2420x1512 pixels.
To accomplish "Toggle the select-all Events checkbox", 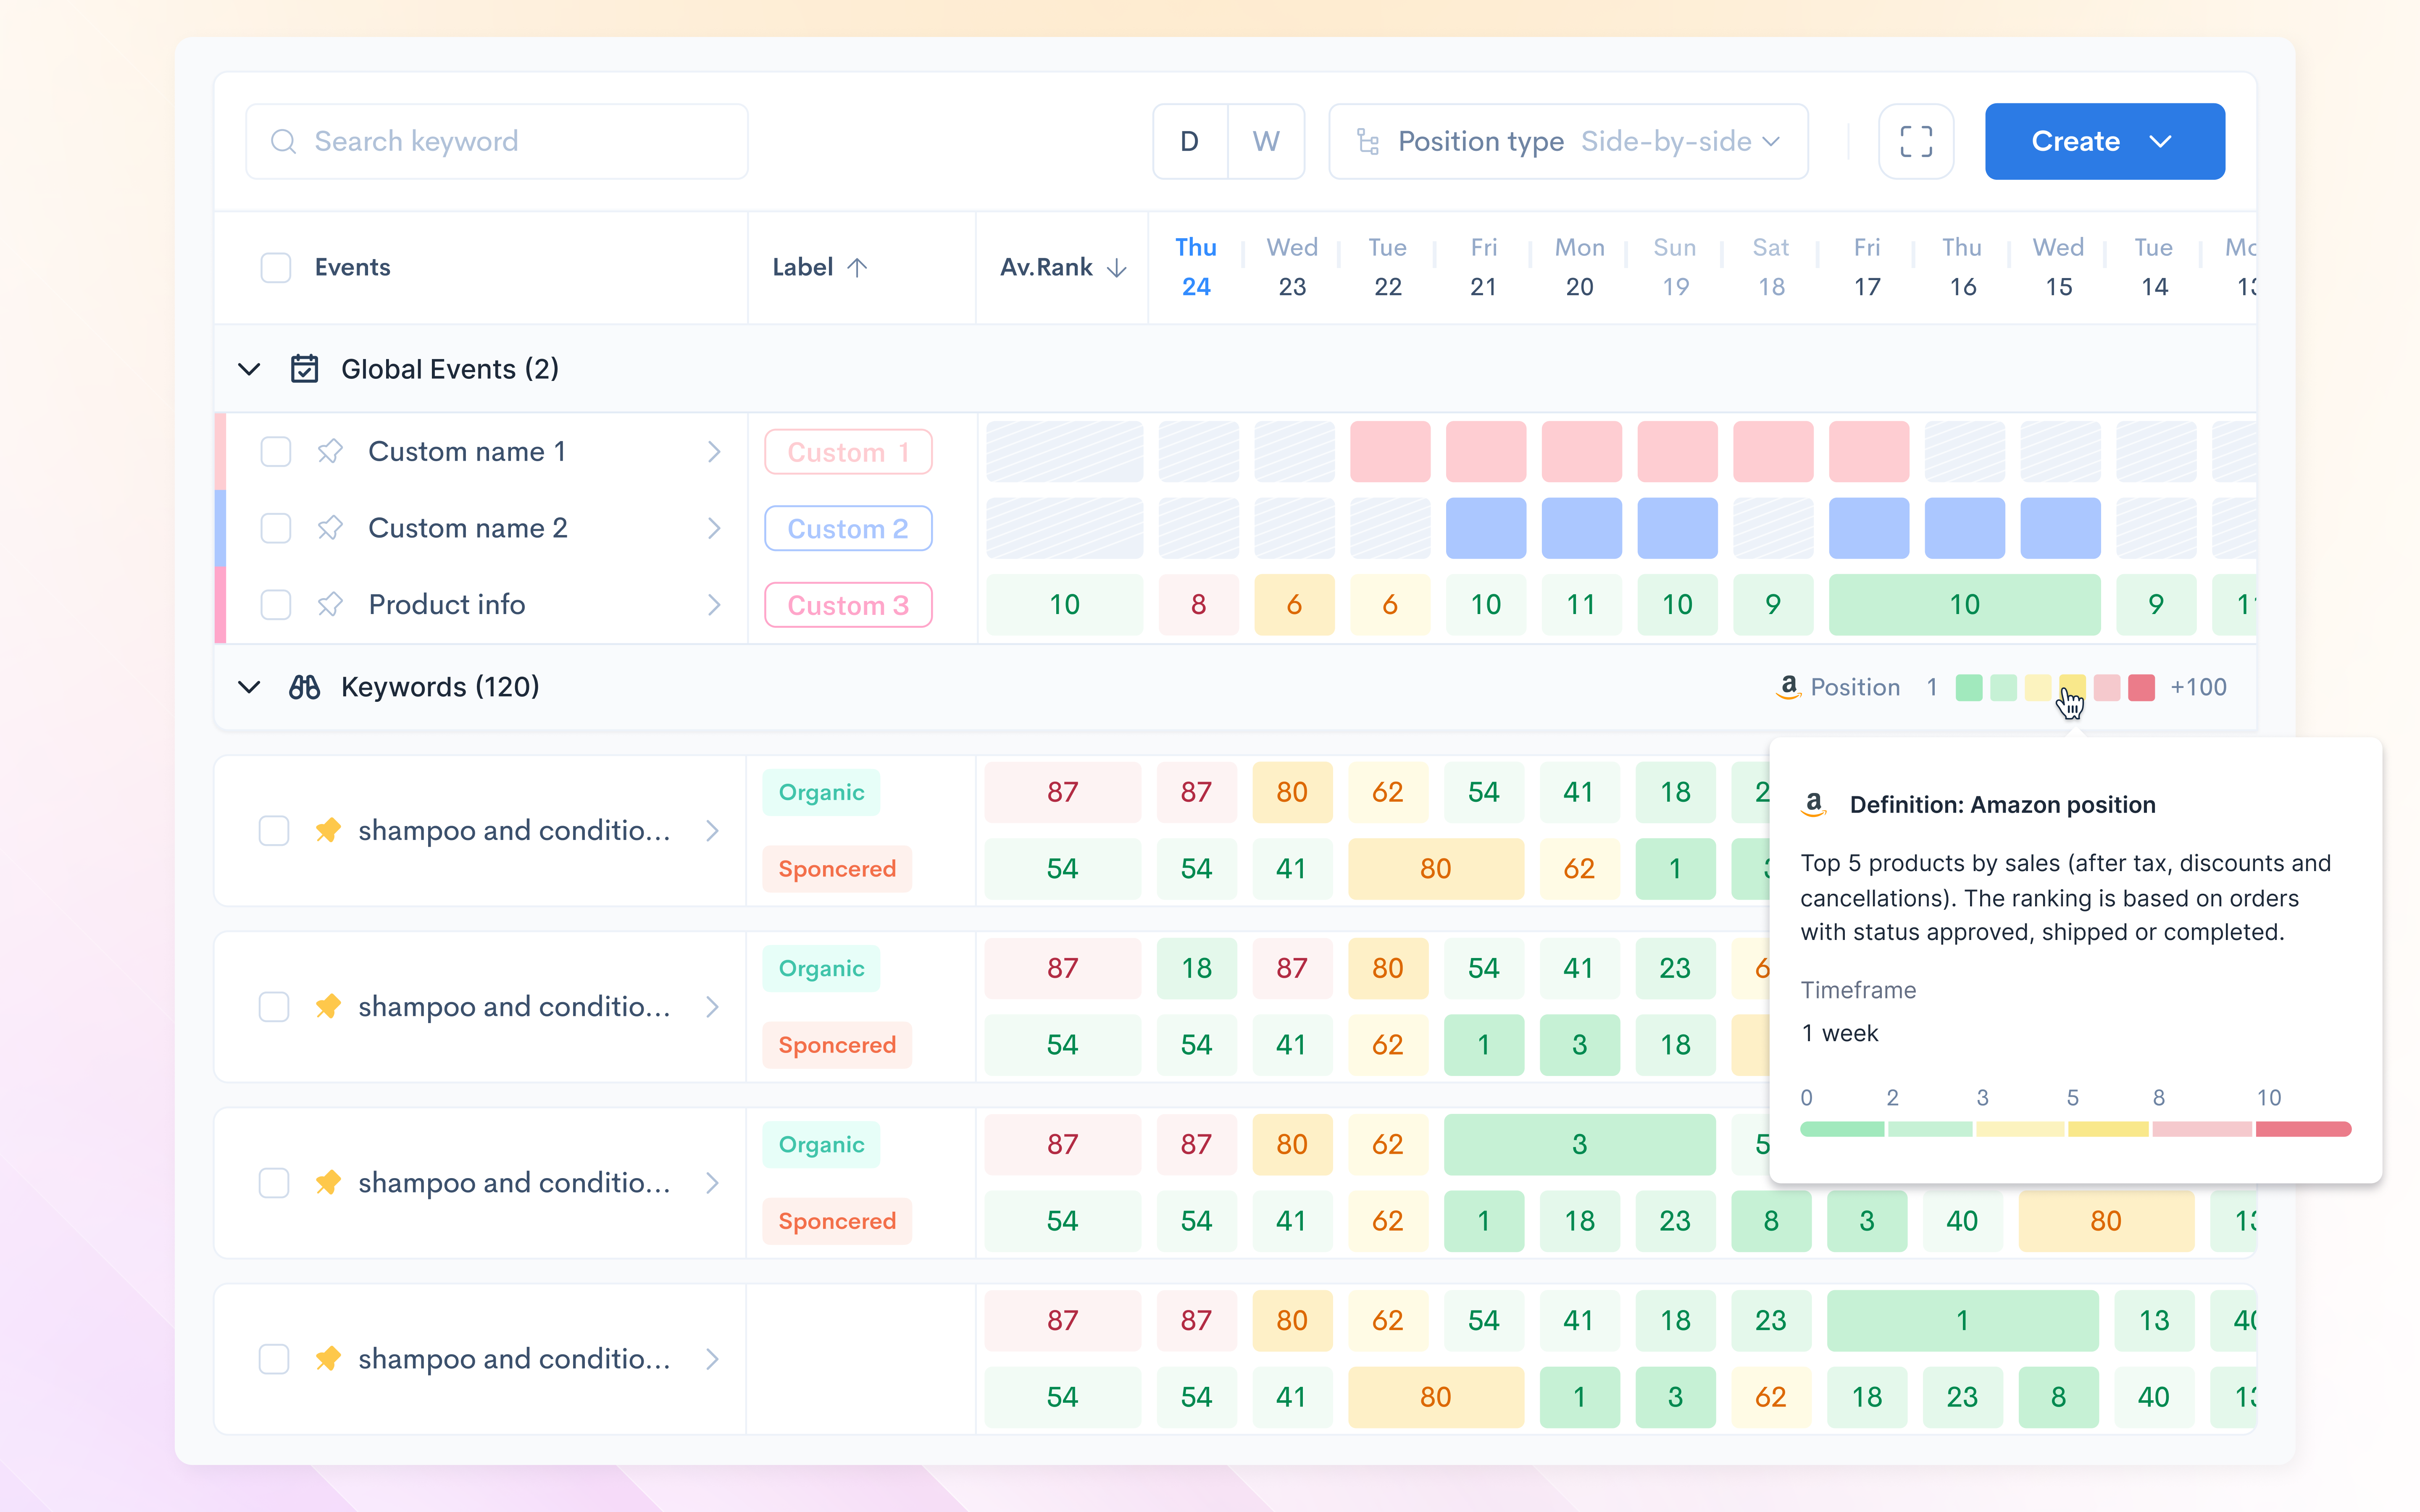I will point(275,267).
